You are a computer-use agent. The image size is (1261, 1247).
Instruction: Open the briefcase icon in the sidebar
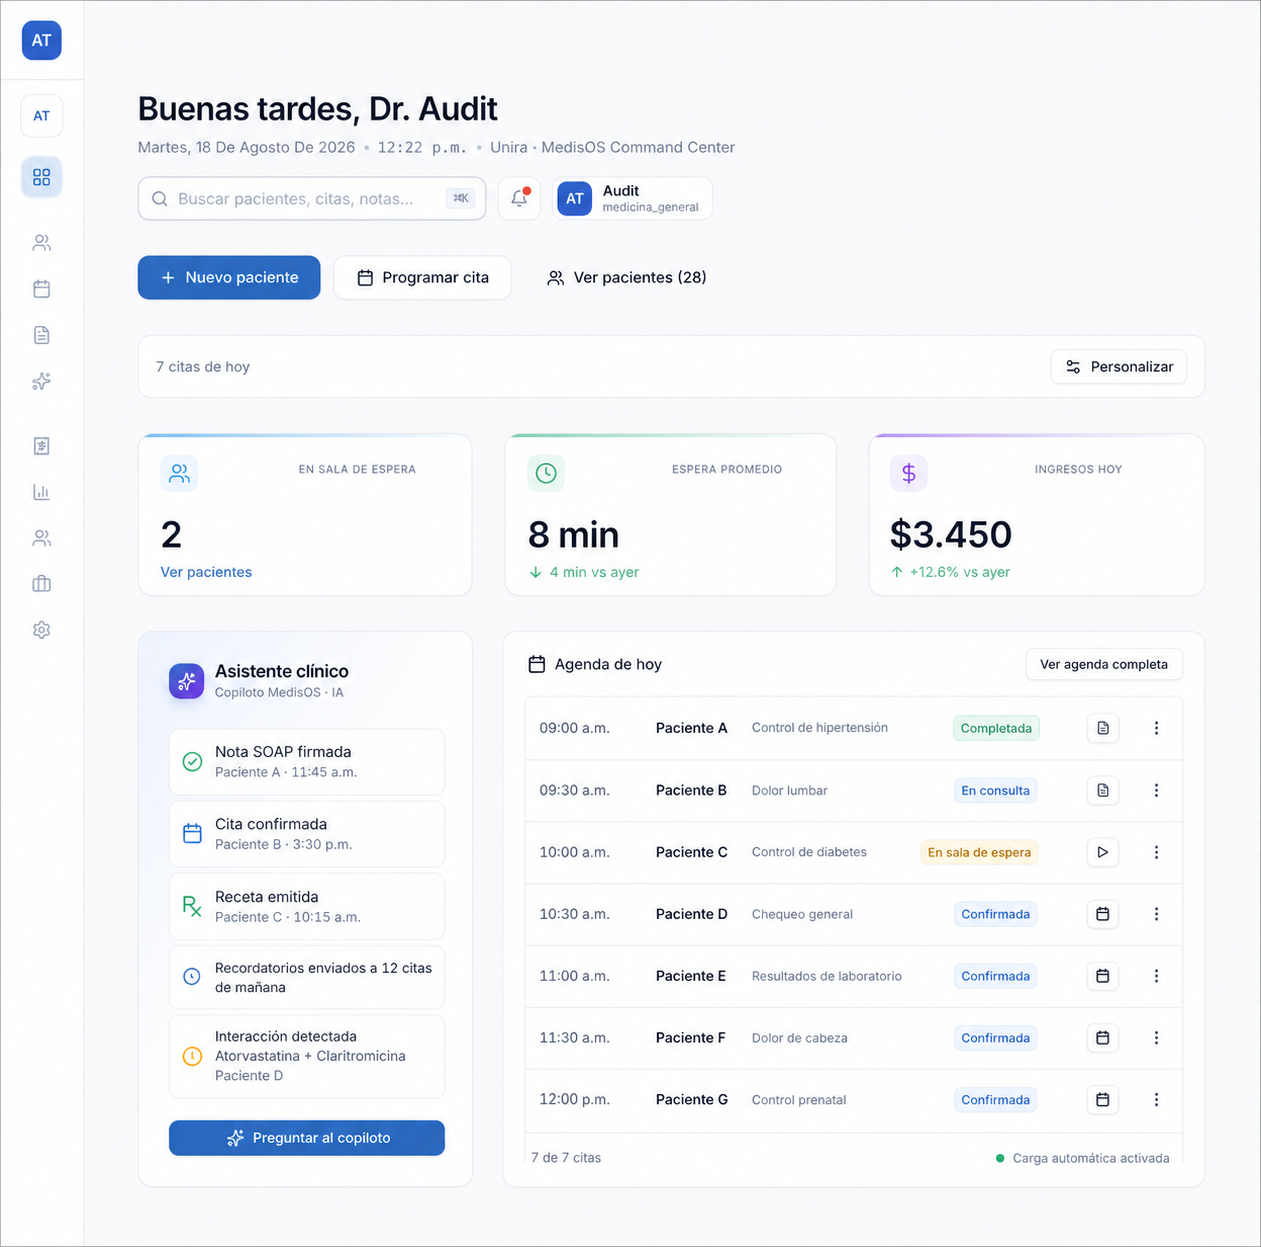click(x=41, y=584)
